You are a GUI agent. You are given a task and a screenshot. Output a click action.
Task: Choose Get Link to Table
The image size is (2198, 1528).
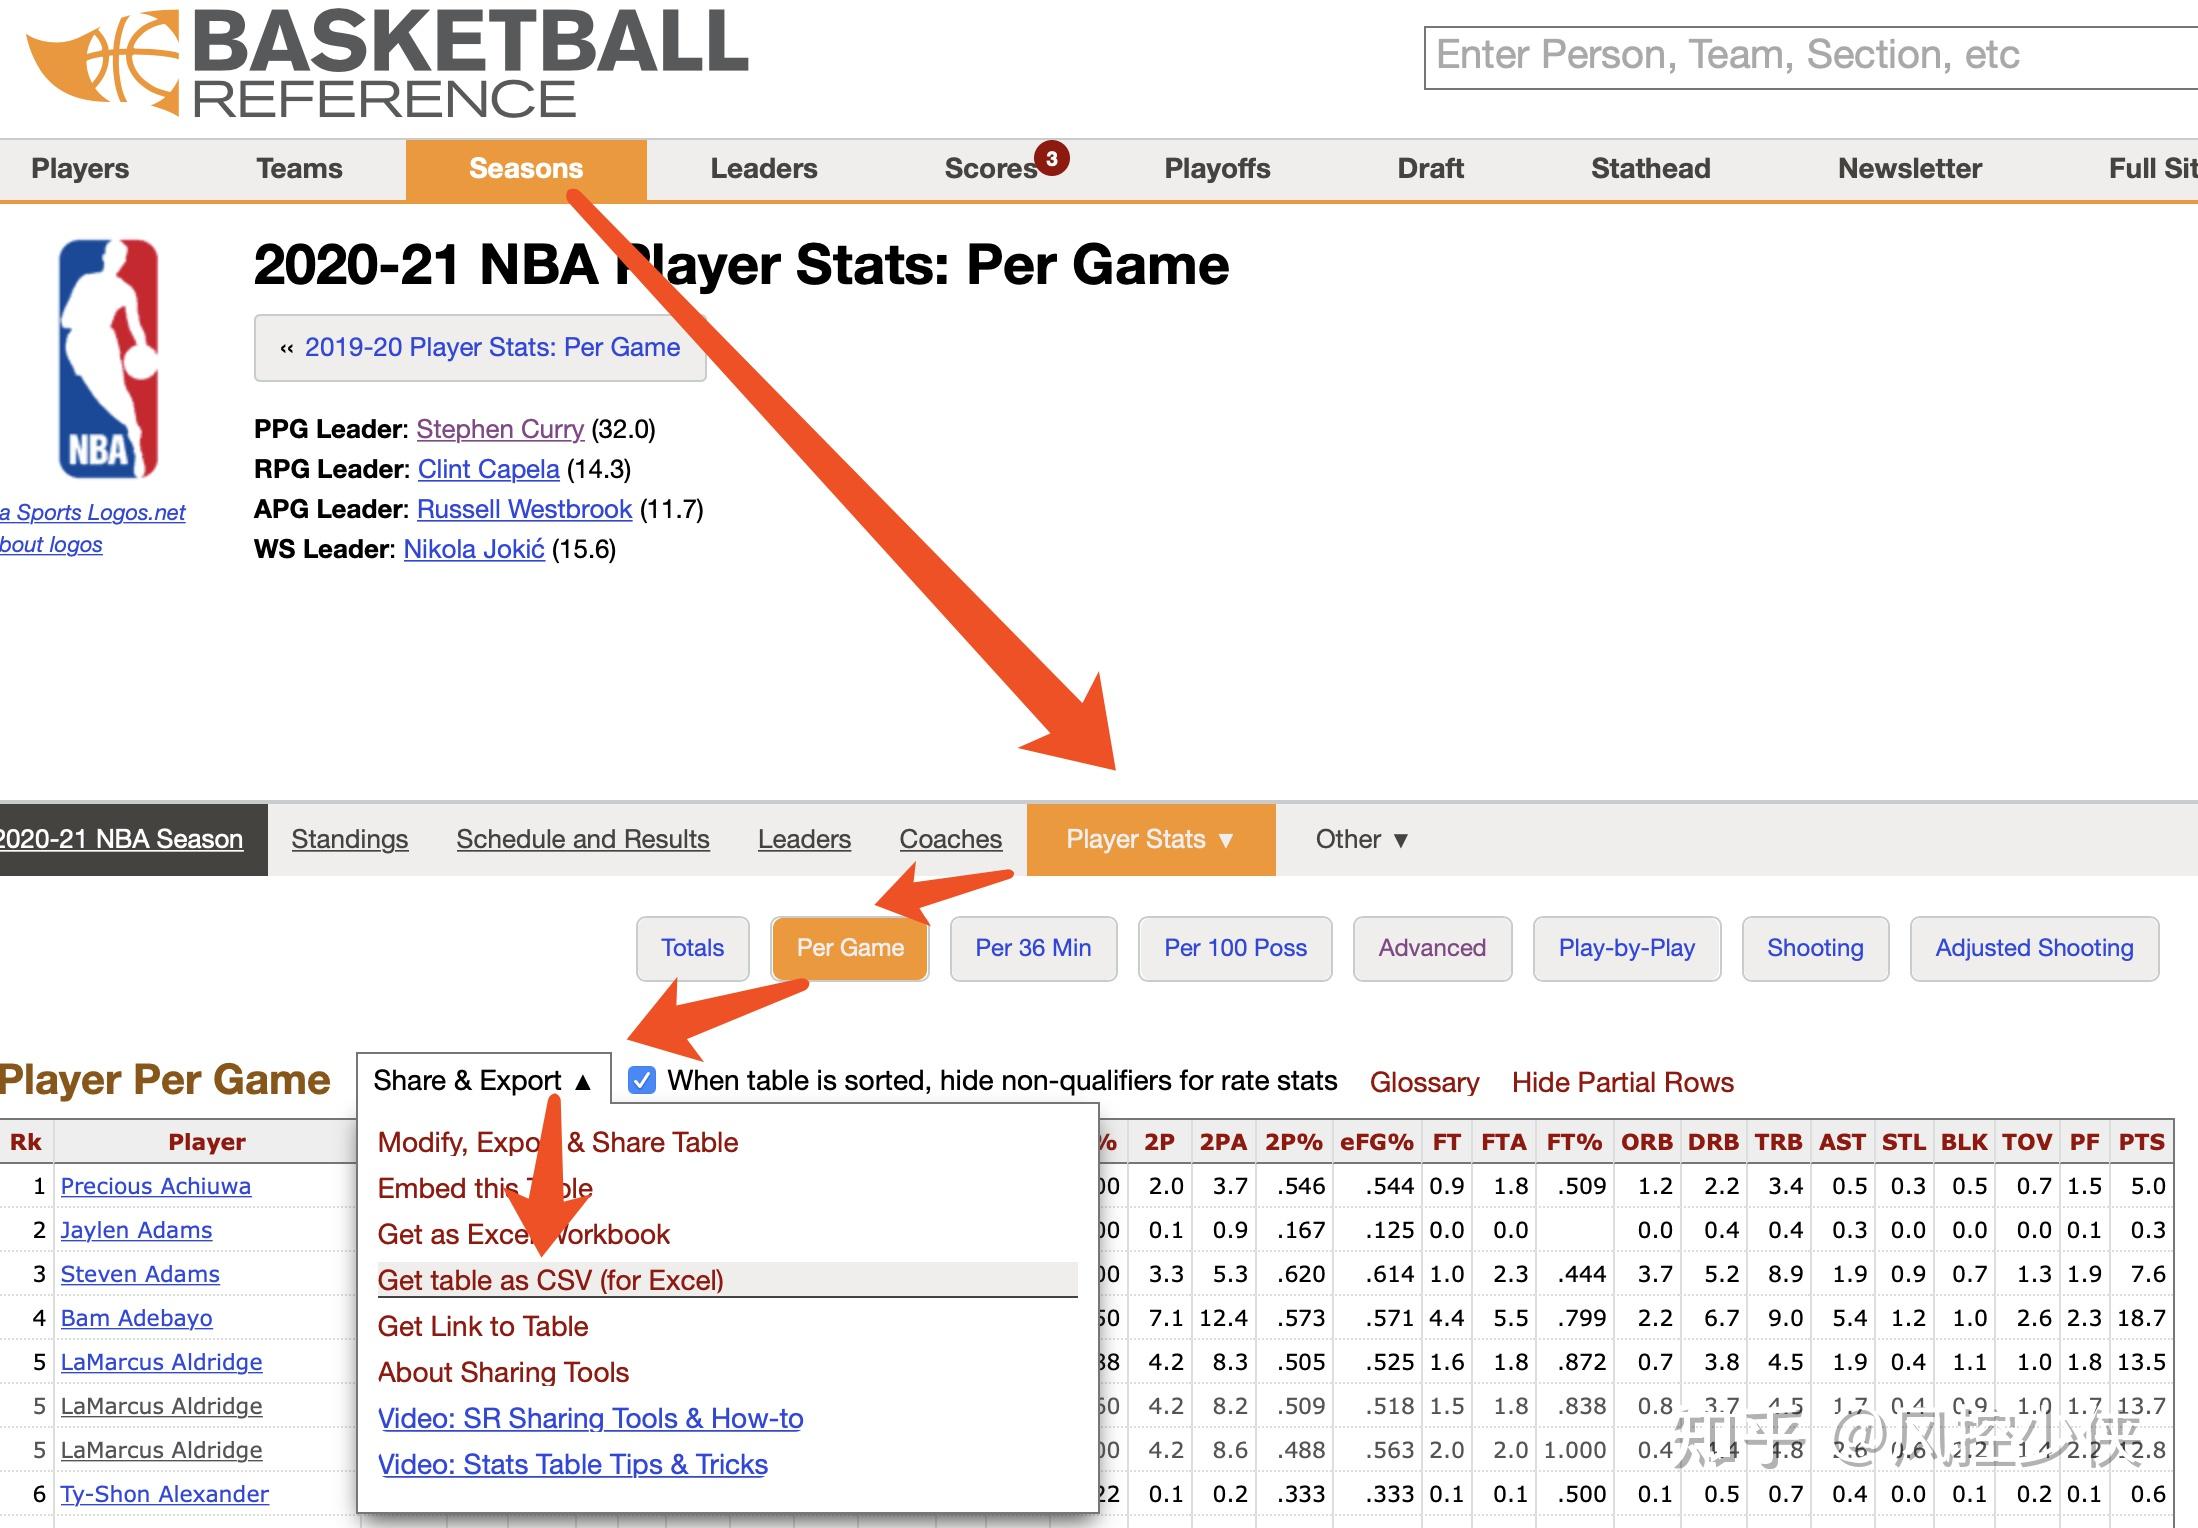pyautogui.click(x=483, y=1326)
